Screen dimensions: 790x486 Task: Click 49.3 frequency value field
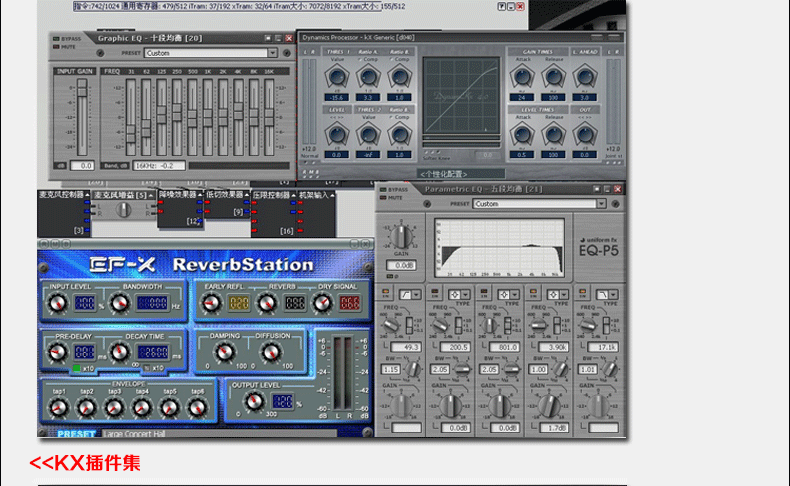pyautogui.click(x=406, y=347)
